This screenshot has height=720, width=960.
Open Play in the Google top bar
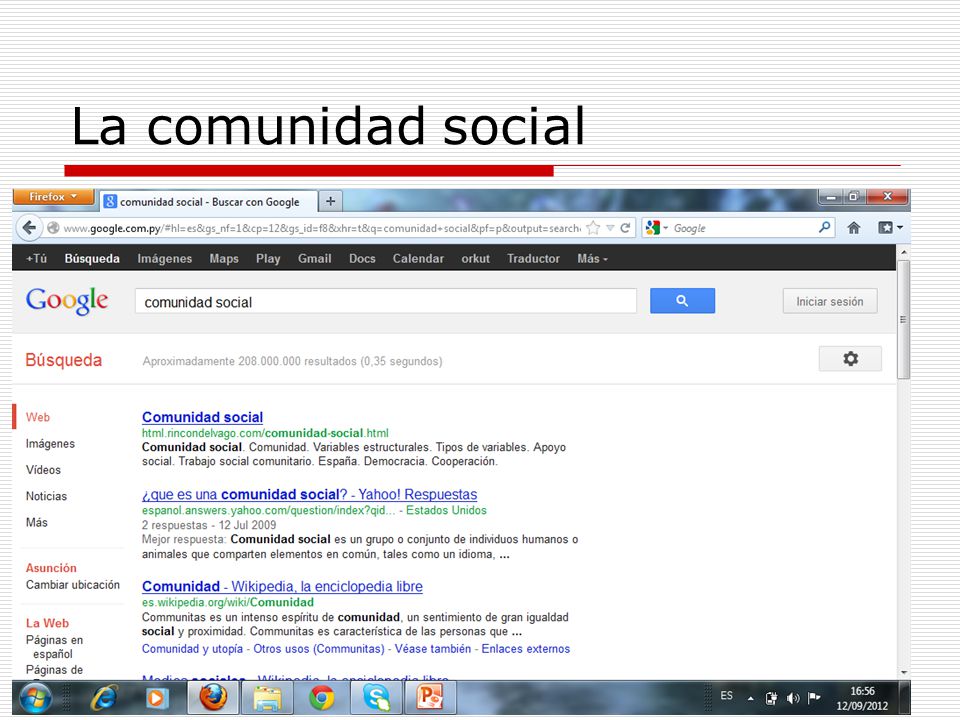(268, 258)
